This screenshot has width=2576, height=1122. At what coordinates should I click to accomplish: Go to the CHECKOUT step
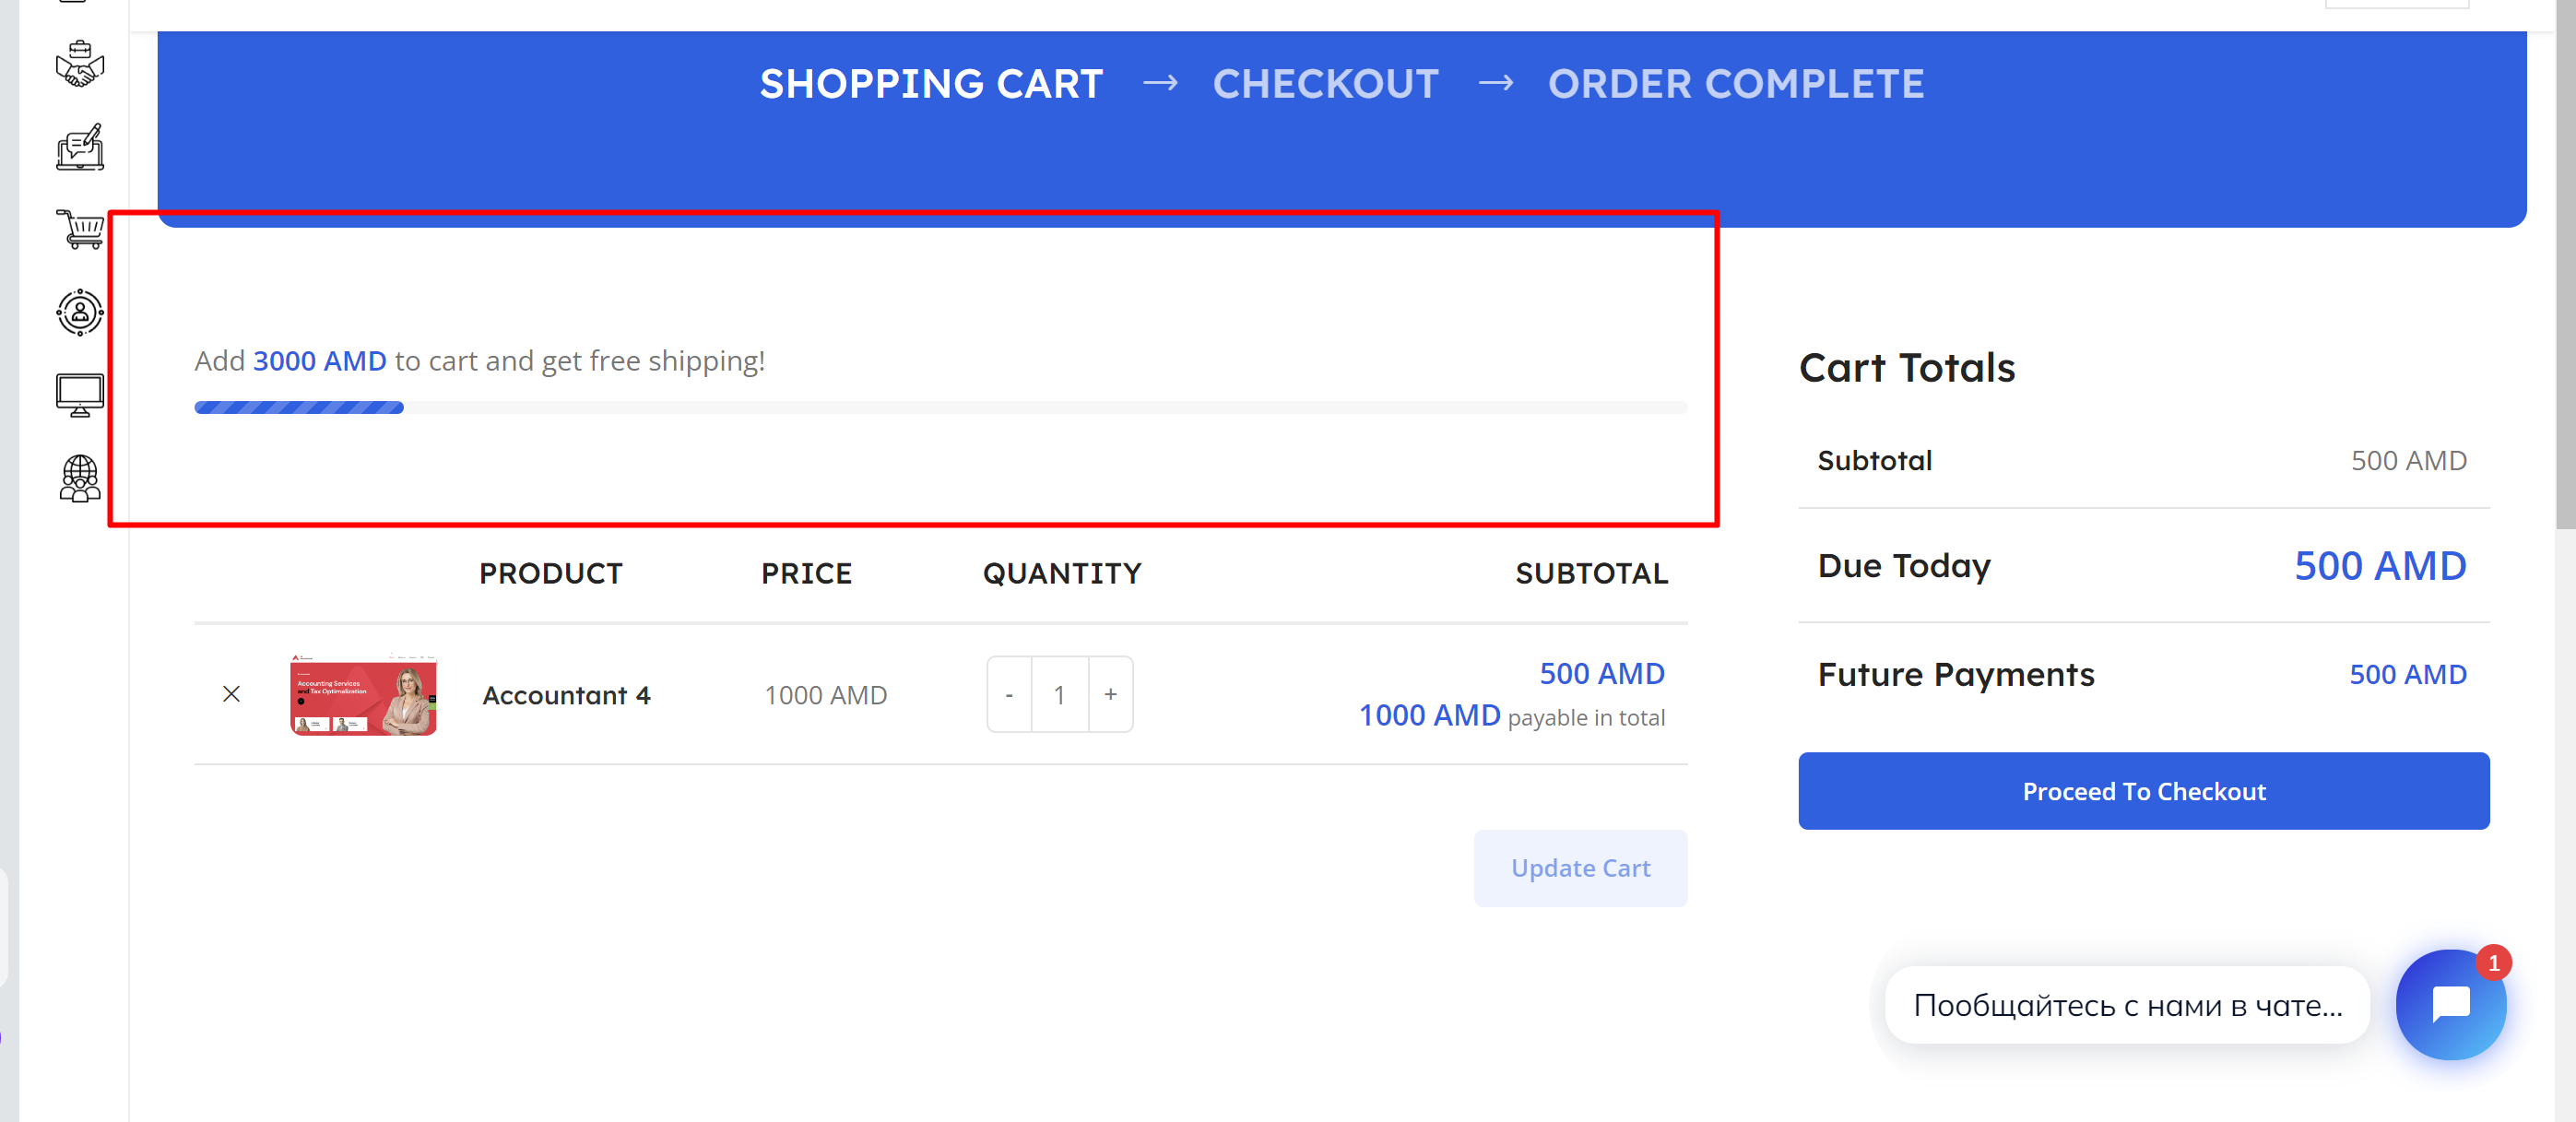[x=1326, y=84]
